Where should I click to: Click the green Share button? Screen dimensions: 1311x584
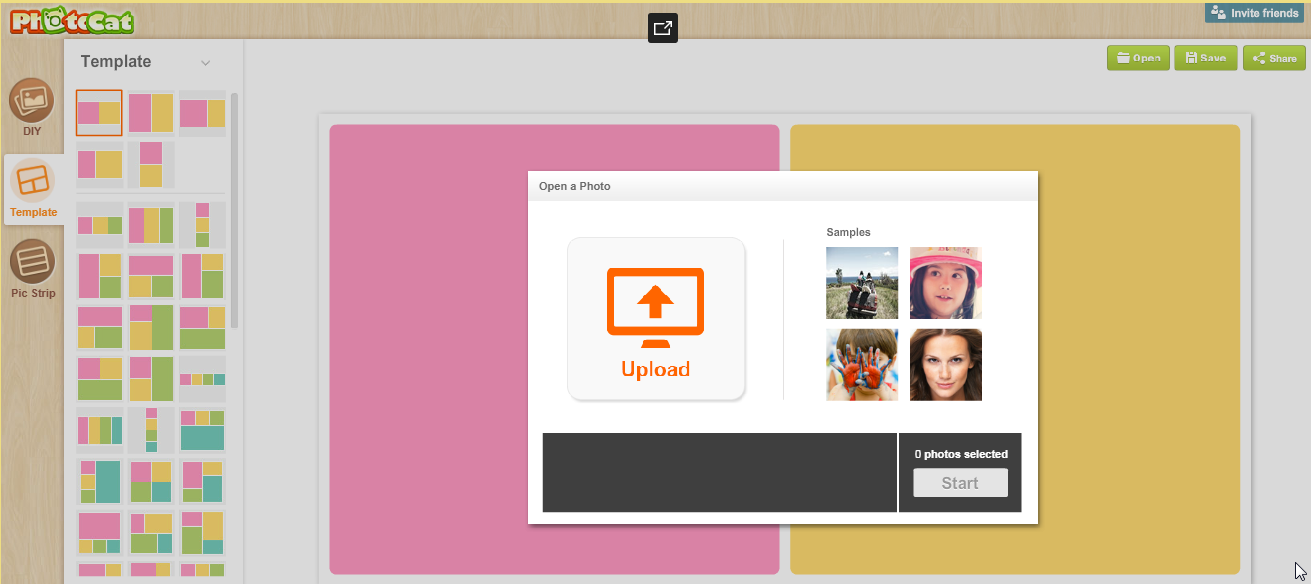pyautogui.click(x=1273, y=58)
